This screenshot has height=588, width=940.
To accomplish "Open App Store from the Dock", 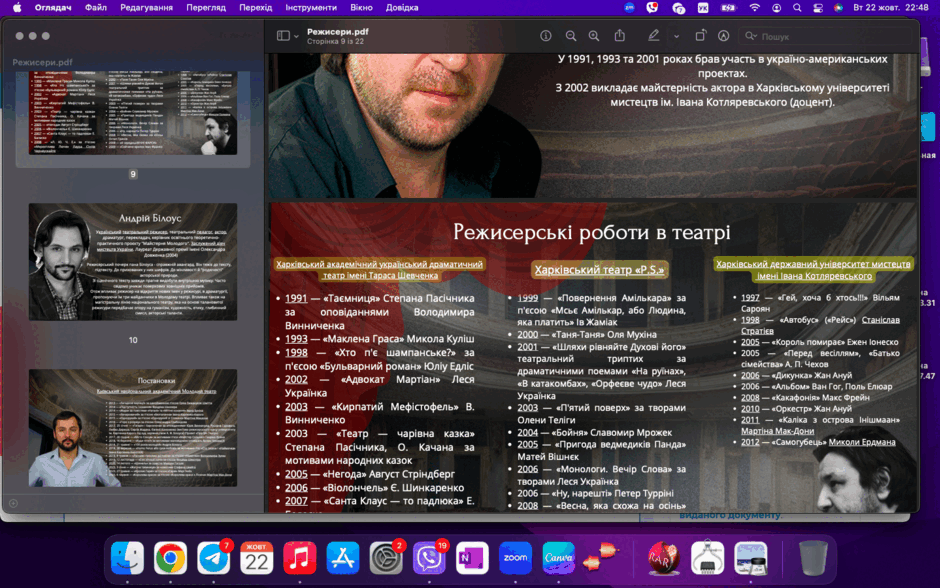I will pyautogui.click(x=343, y=558).
